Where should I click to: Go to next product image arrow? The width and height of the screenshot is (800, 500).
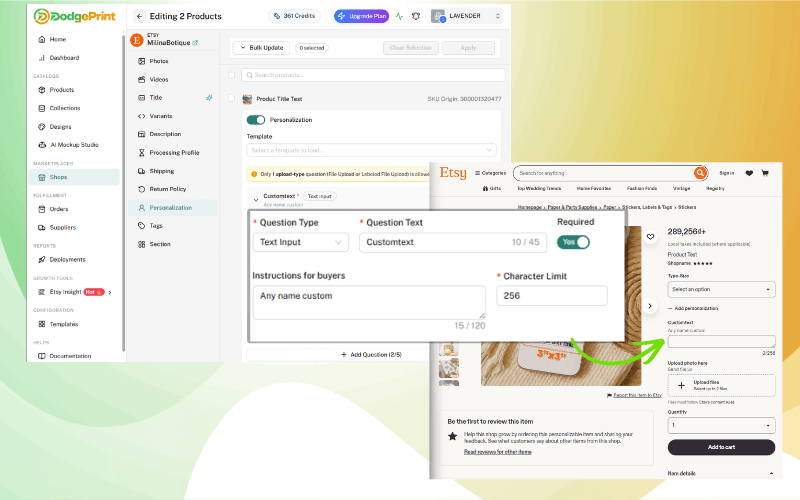(649, 306)
